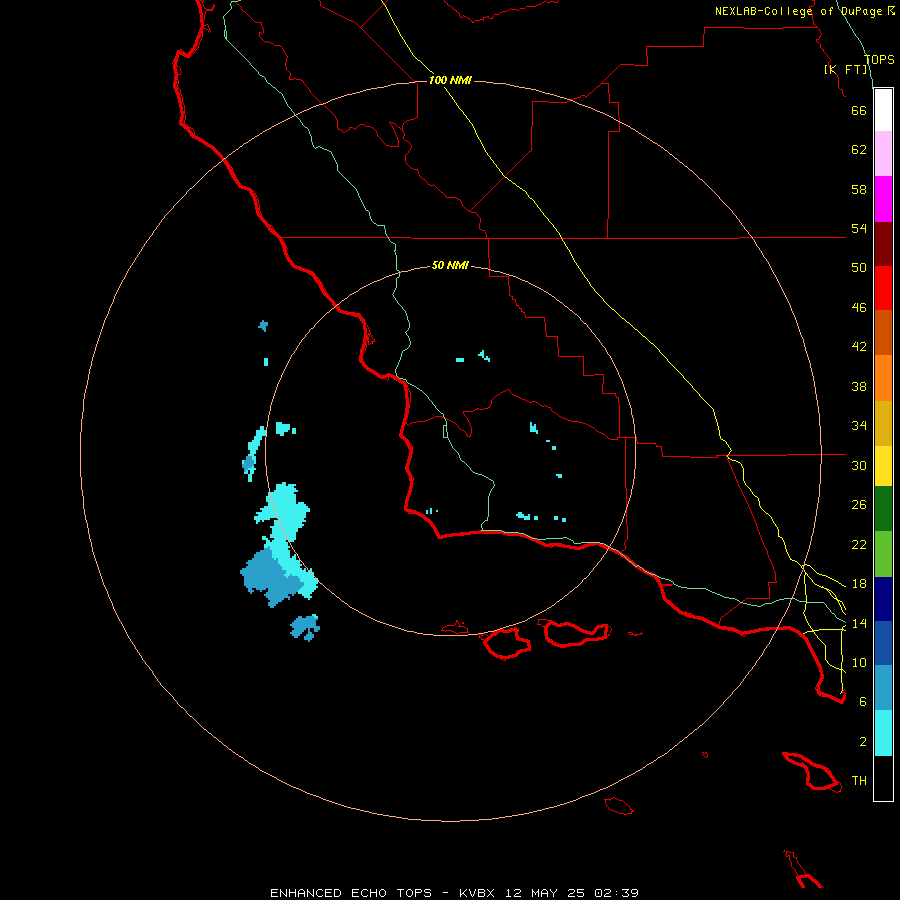Viewport: 900px width, 900px height.
Task: Click the bright red 46 kft legend swatch
Action: pos(883,288)
